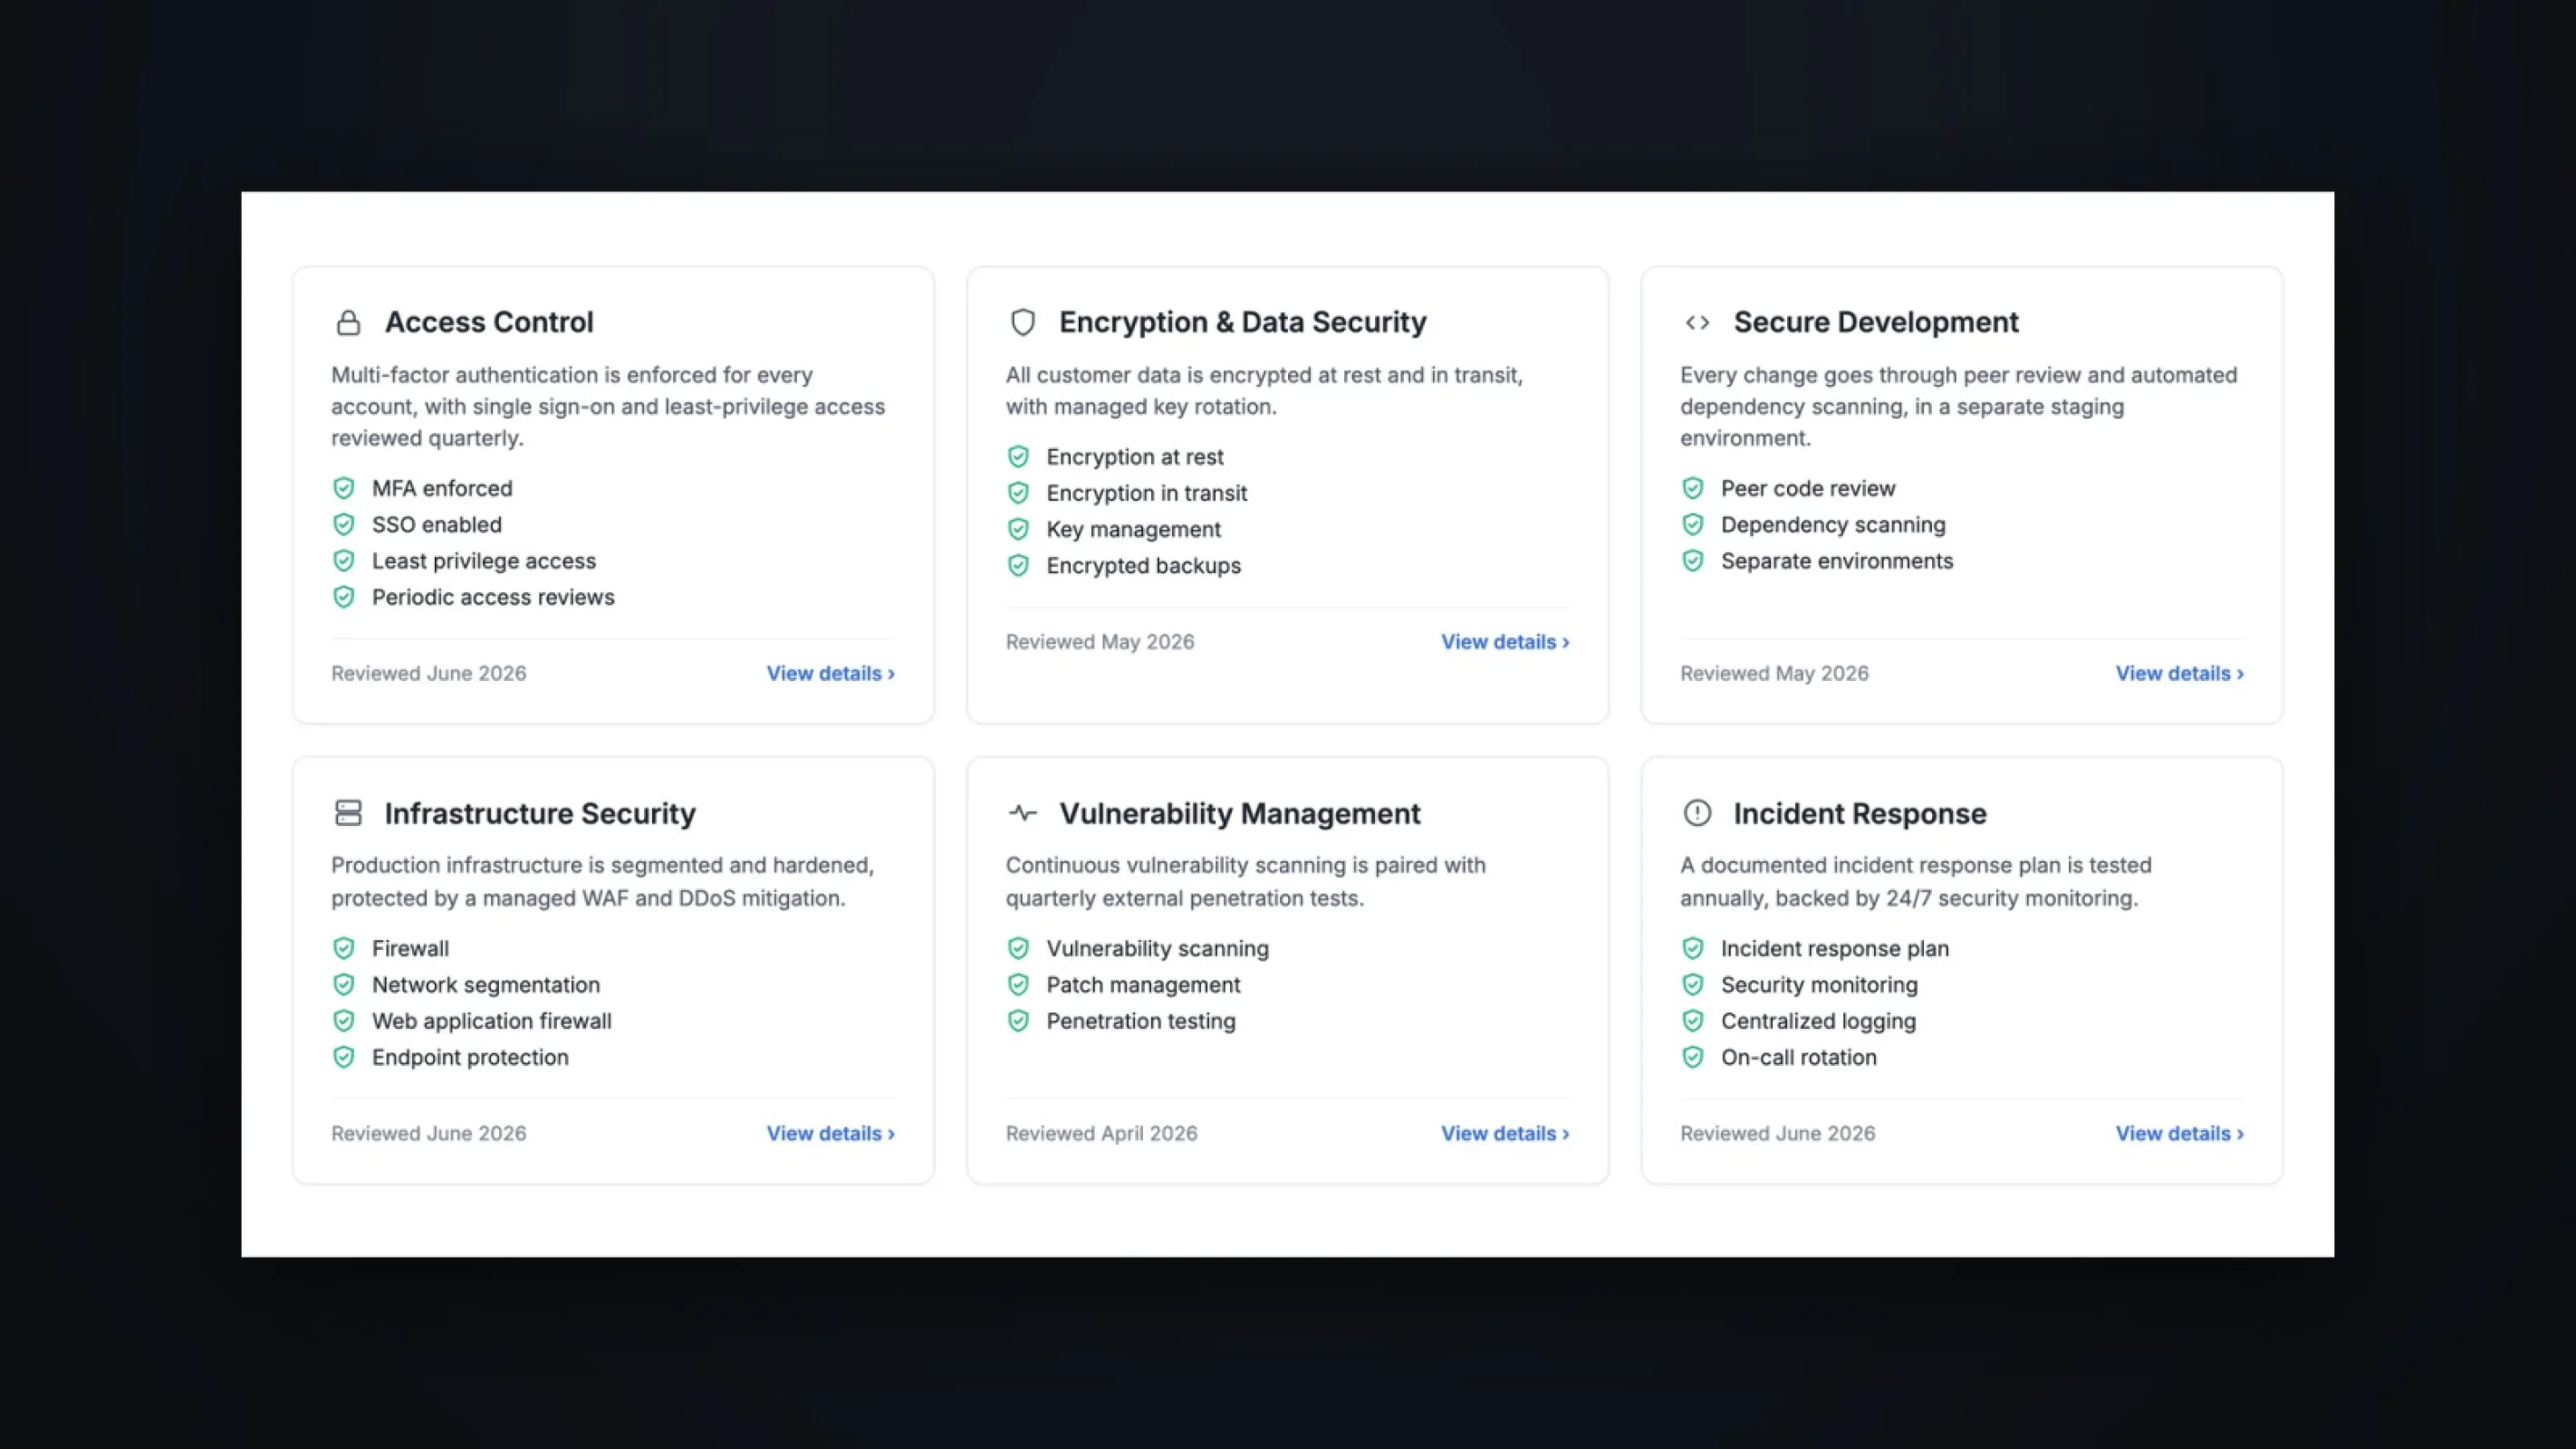Click the shield check beside Key management

click(x=1018, y=529)
